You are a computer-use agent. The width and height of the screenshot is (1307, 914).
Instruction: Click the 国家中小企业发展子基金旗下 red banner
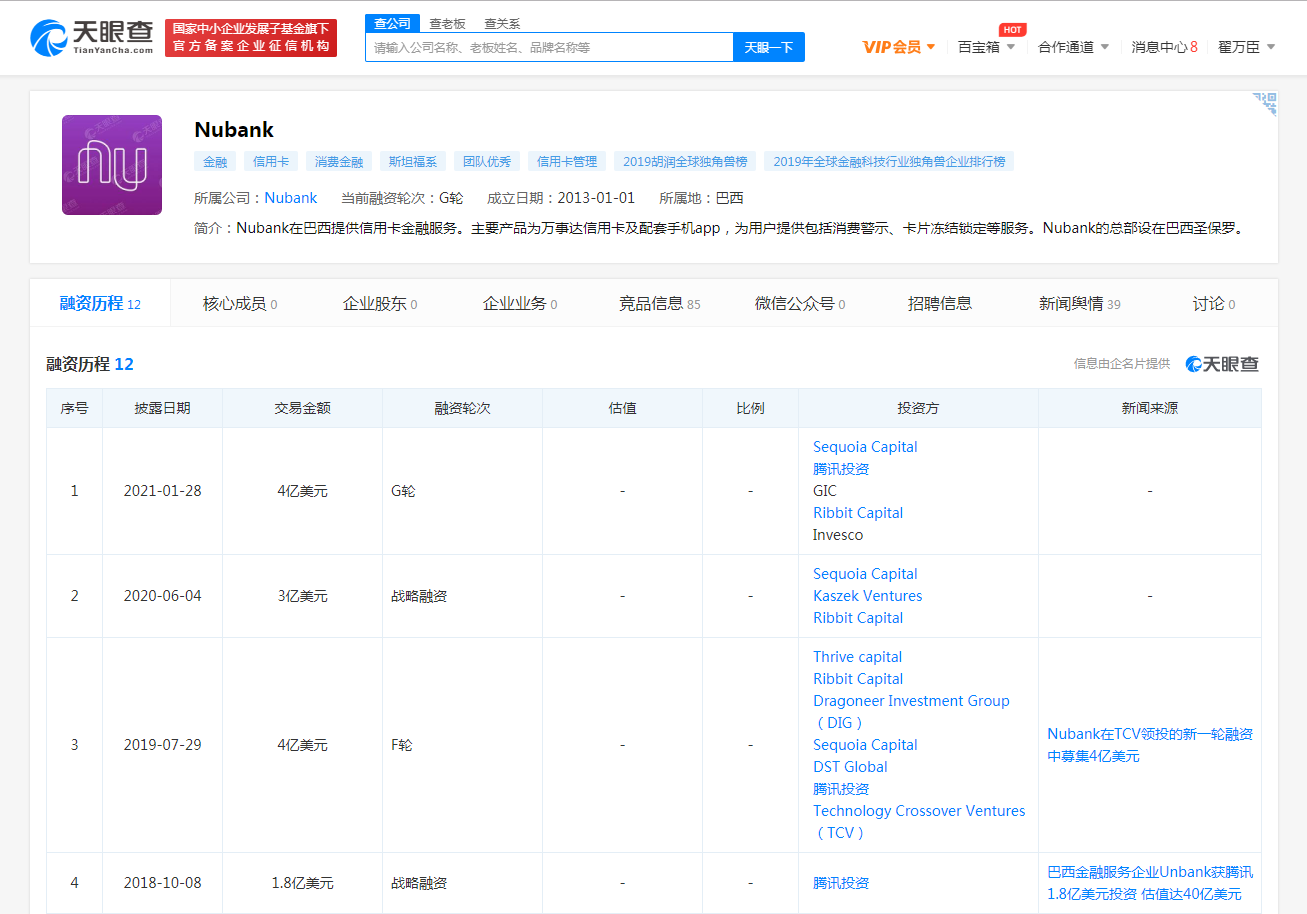(x=251, y=38)
